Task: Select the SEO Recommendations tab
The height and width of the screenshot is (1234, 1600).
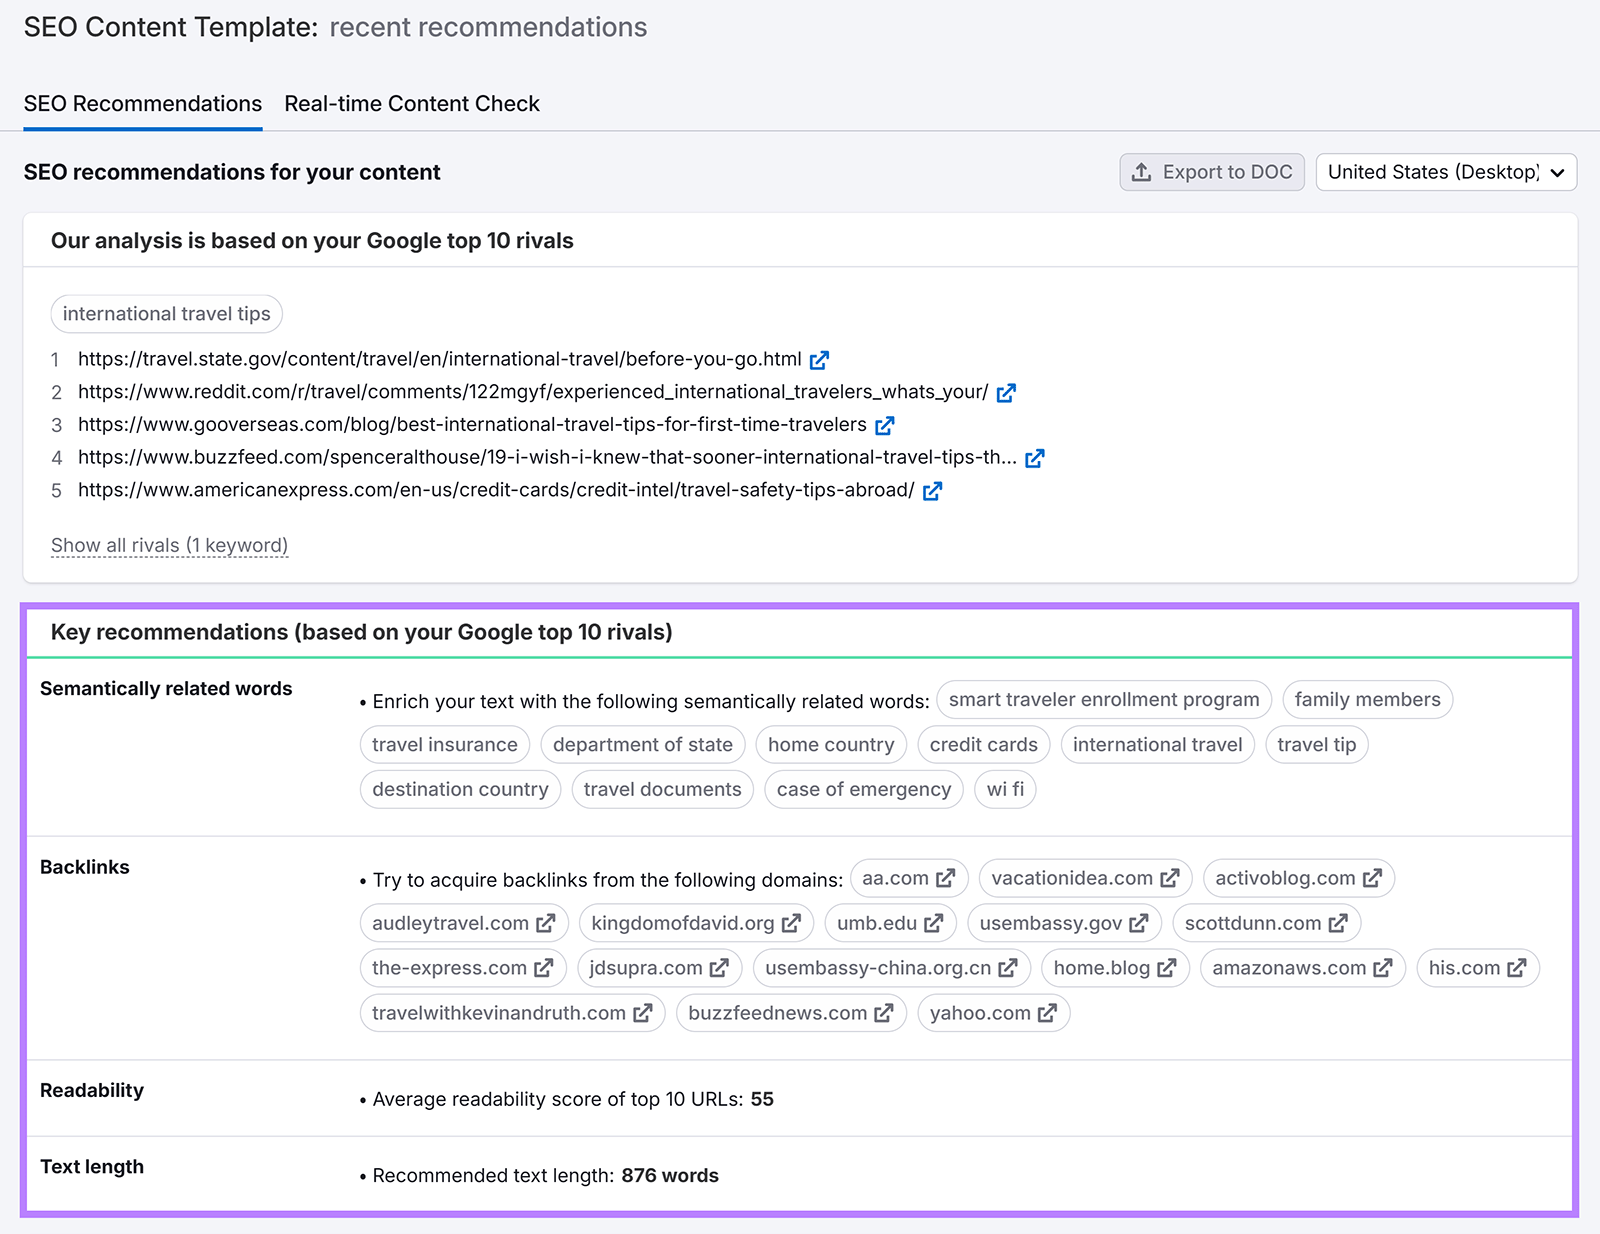Action: [x=143, y=104]
